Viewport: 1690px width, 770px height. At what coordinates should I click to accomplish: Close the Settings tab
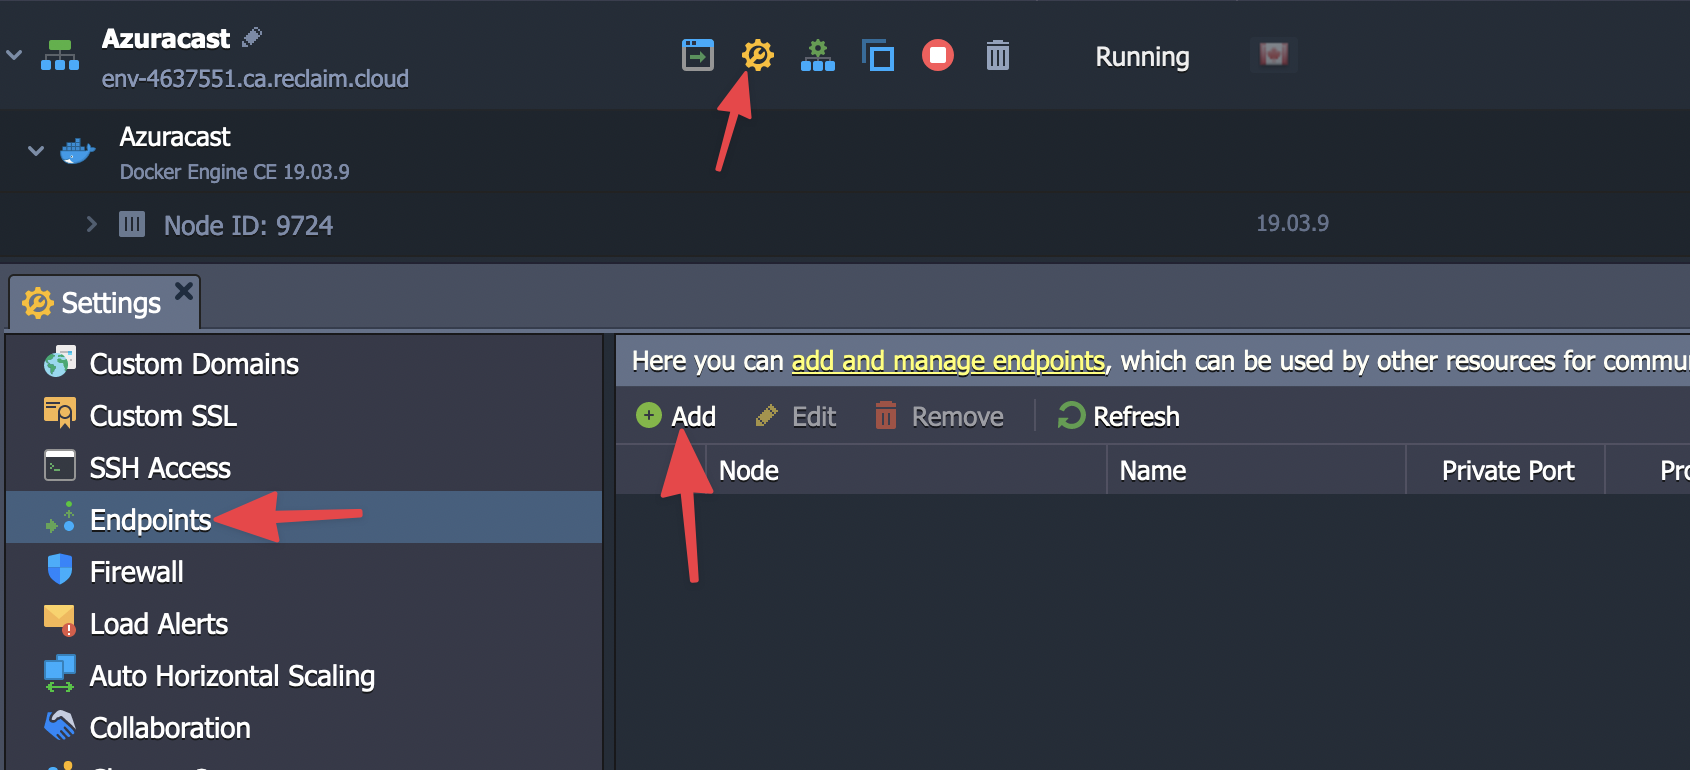[184, 291]
